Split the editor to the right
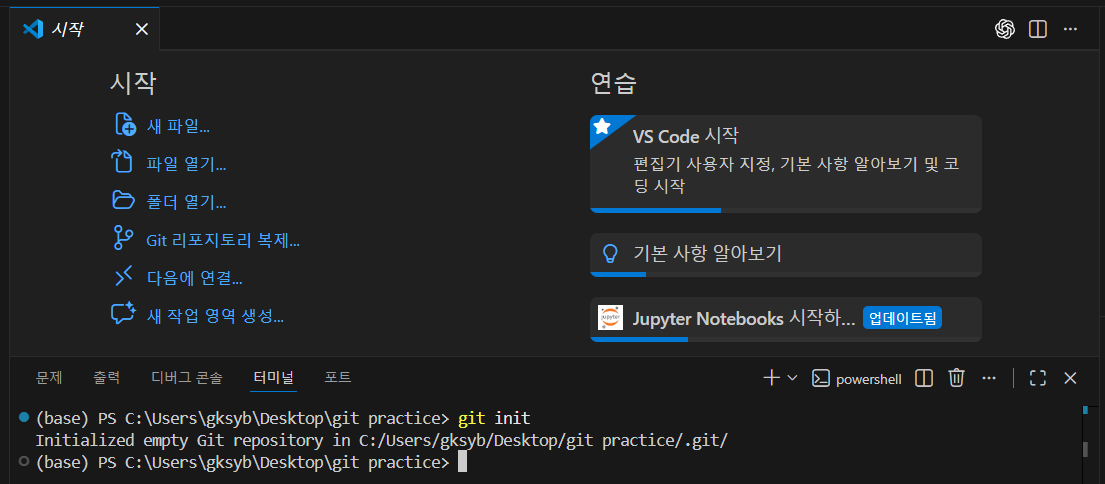This screenshot has height=484, width=1105. pyautogui.click(x=1037, y=29)
